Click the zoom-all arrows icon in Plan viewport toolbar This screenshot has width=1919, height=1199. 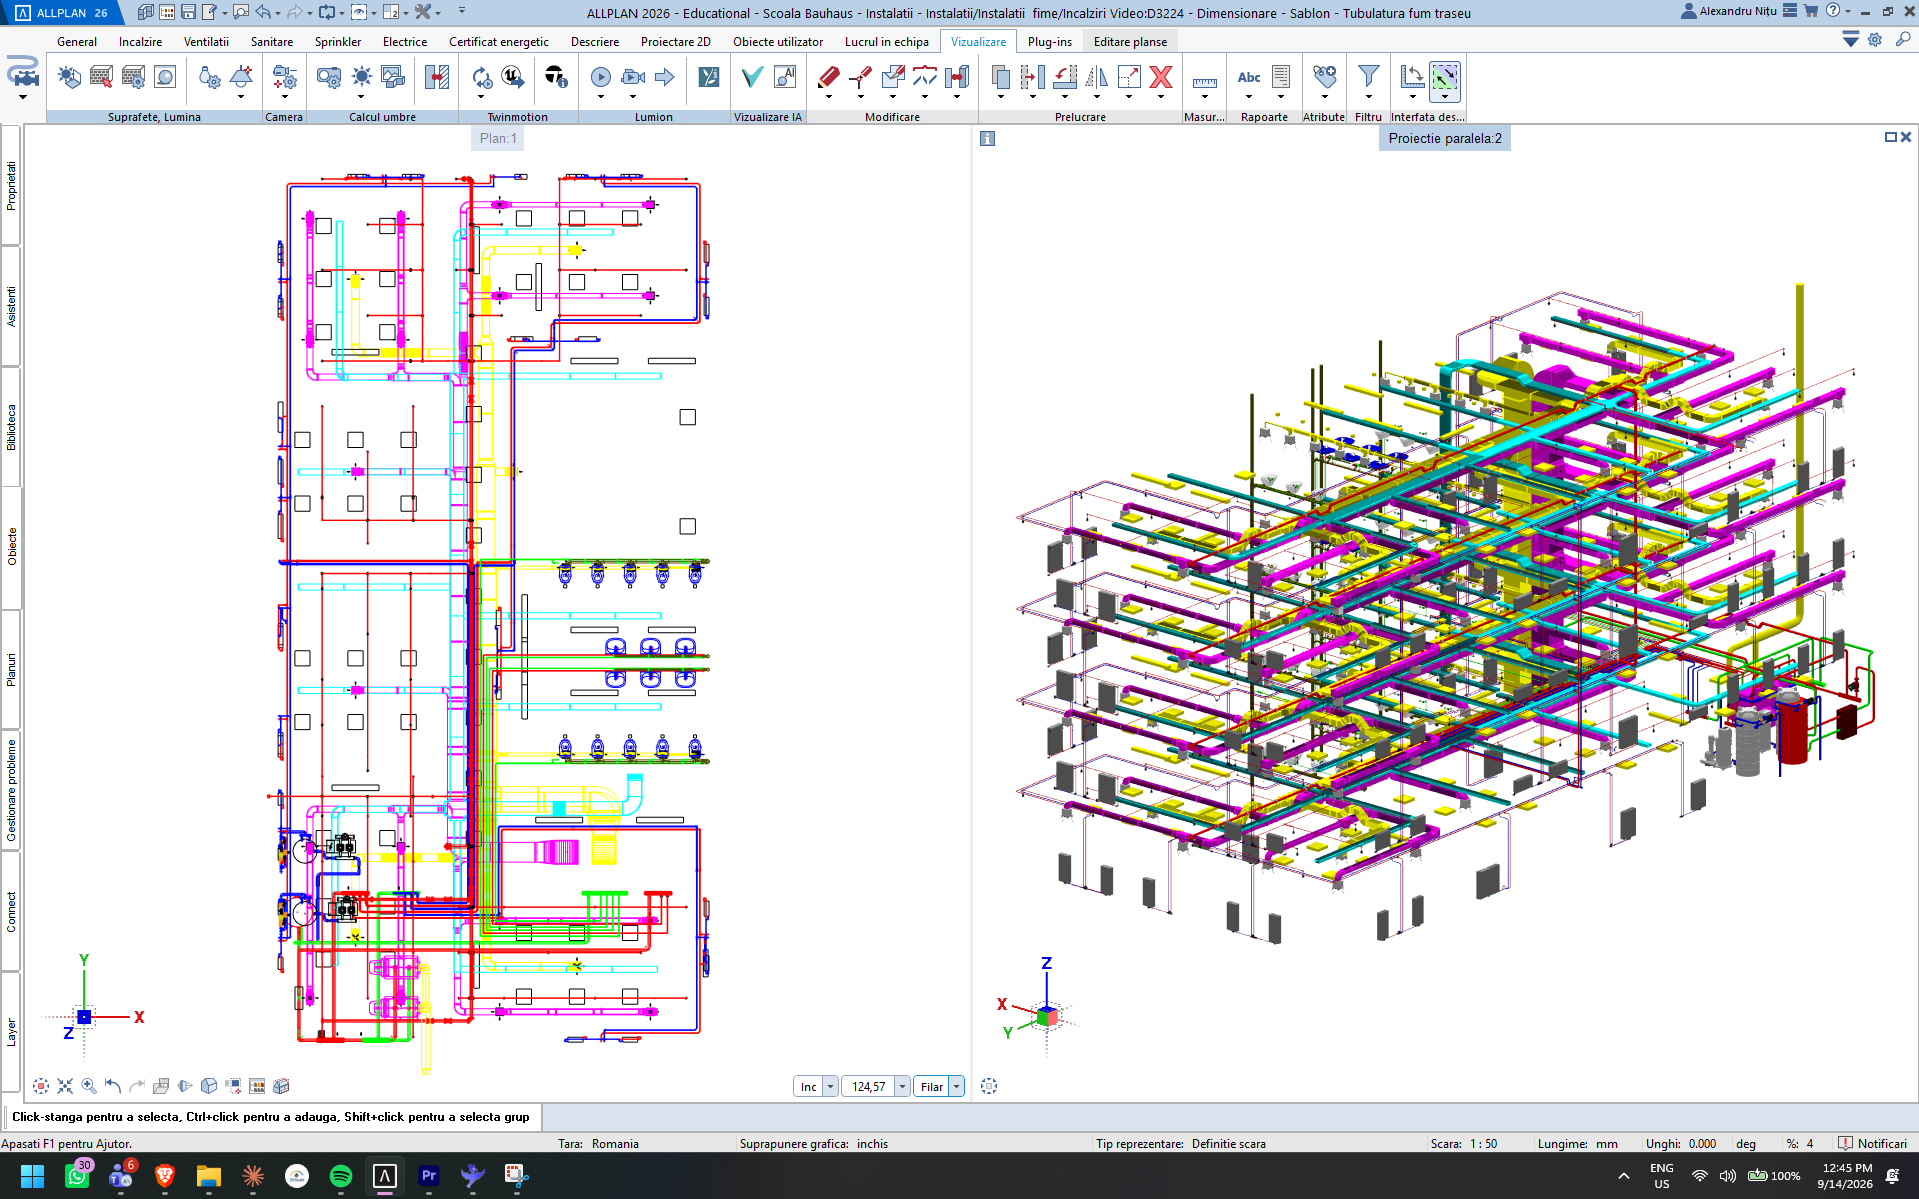pyautogui.click(x=65, y=1086)
